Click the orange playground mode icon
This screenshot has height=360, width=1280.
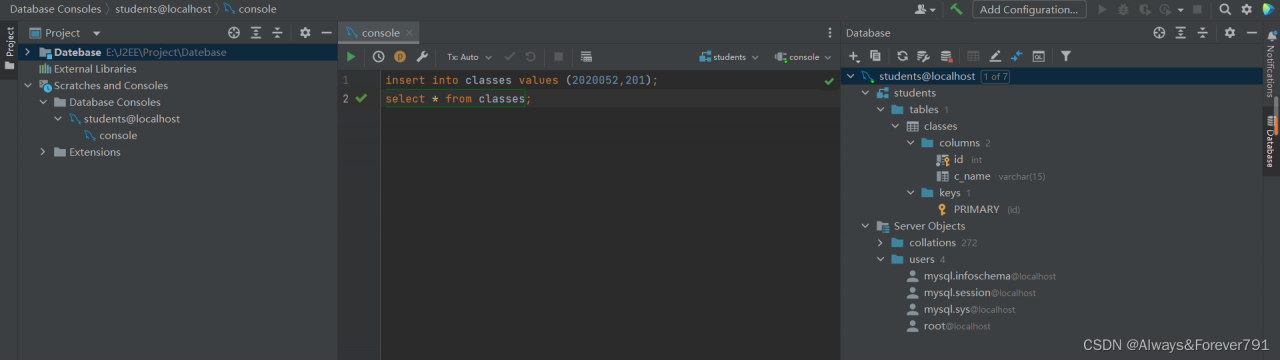[400, 57]
